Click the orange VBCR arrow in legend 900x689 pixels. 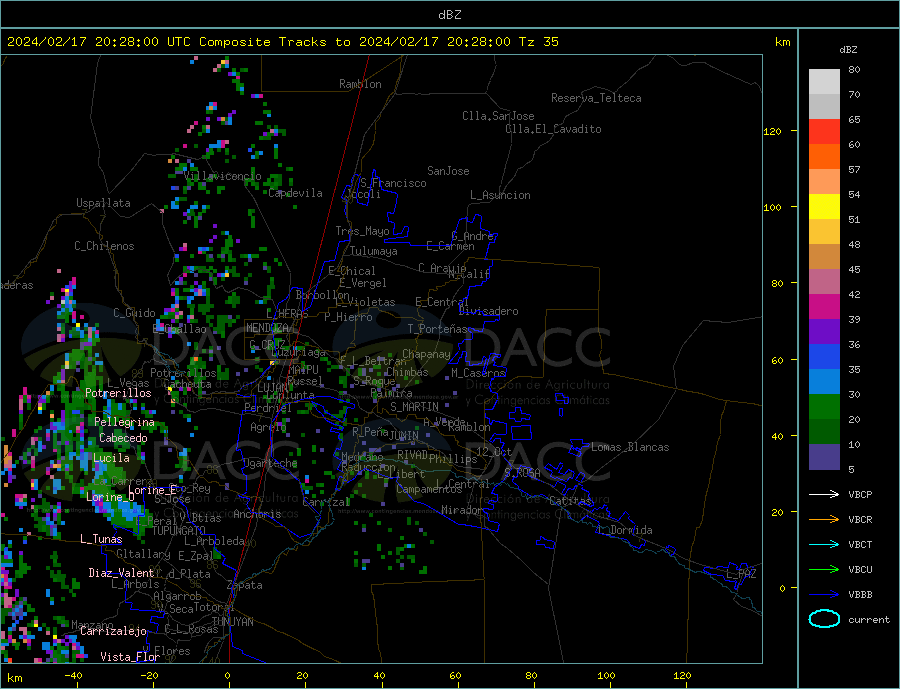[824, 519]
